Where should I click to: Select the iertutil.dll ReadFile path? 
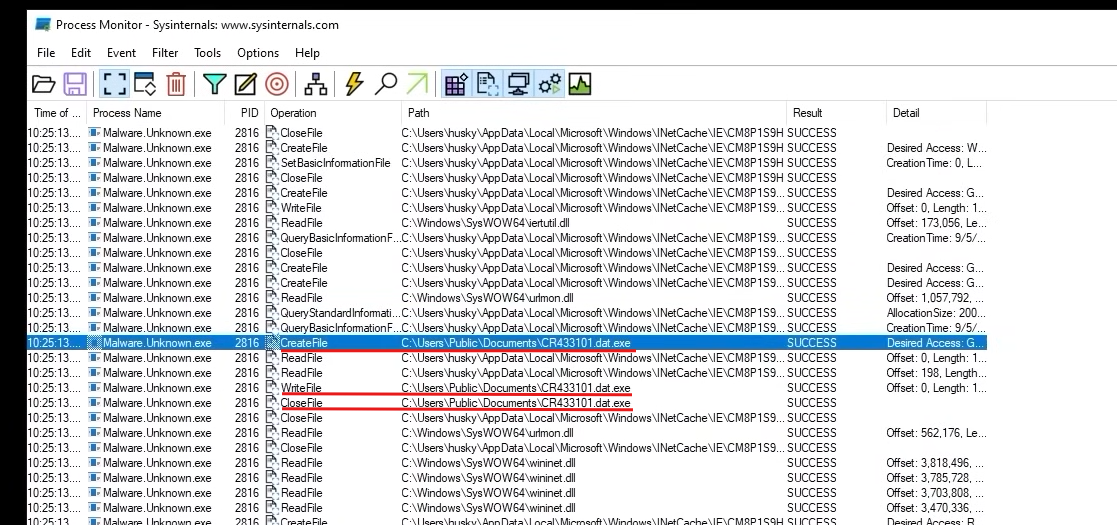pyautogui.click(x=485, y=223)
